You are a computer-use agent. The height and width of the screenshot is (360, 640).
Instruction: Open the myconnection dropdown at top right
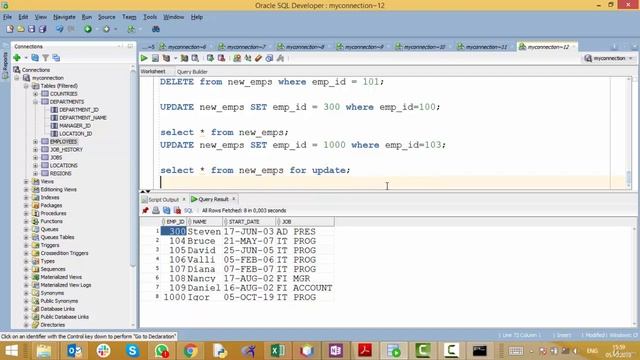pos(631,58)
